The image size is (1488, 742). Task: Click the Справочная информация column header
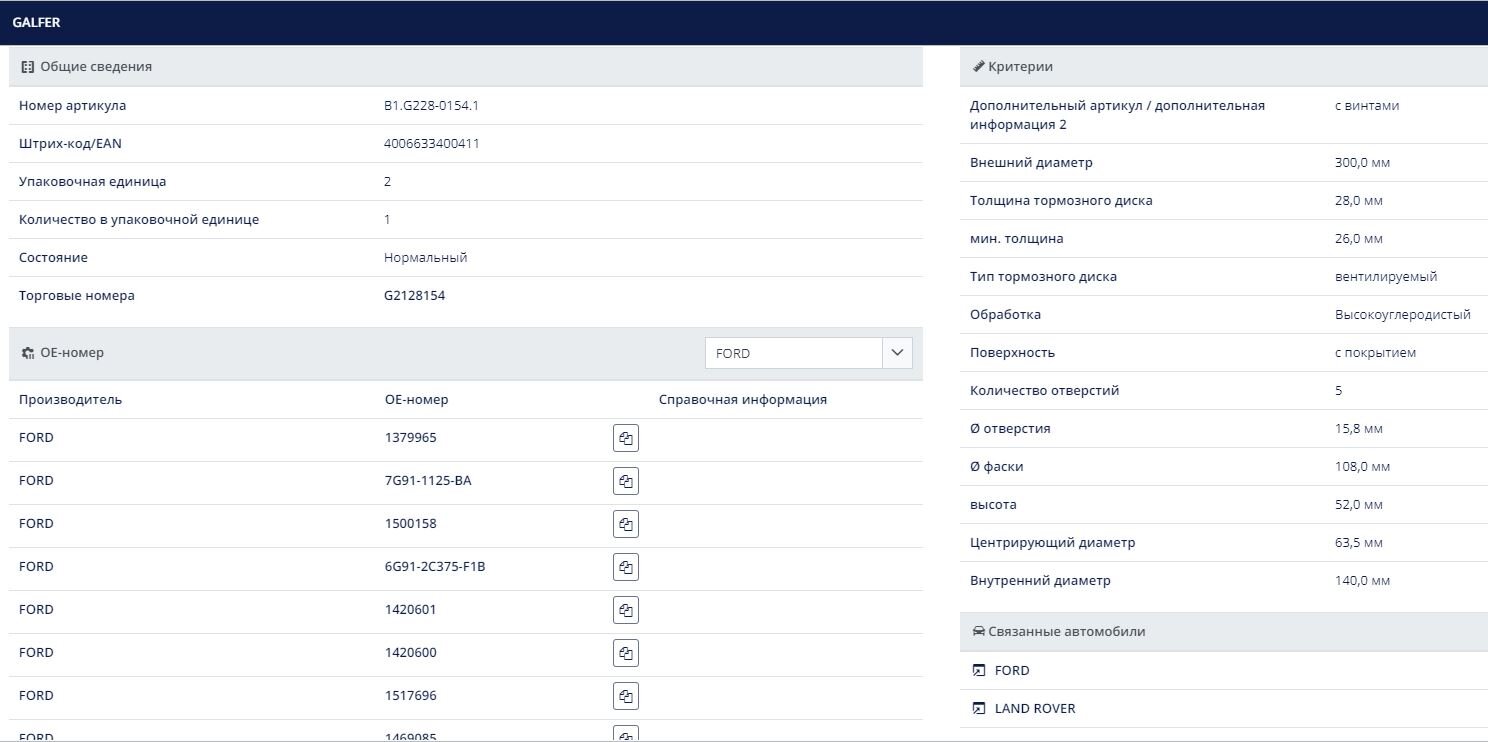[743, 399]
